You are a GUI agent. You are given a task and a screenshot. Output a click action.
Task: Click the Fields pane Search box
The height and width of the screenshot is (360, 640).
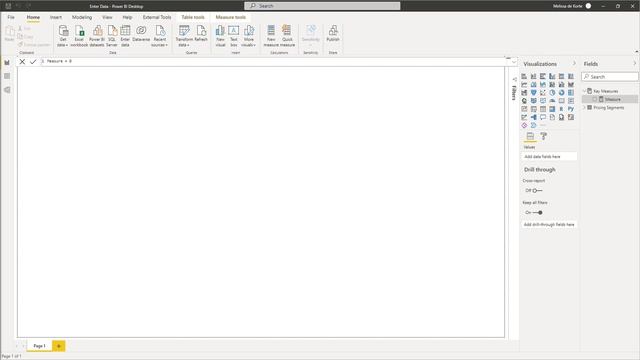[x=610, y=77]
